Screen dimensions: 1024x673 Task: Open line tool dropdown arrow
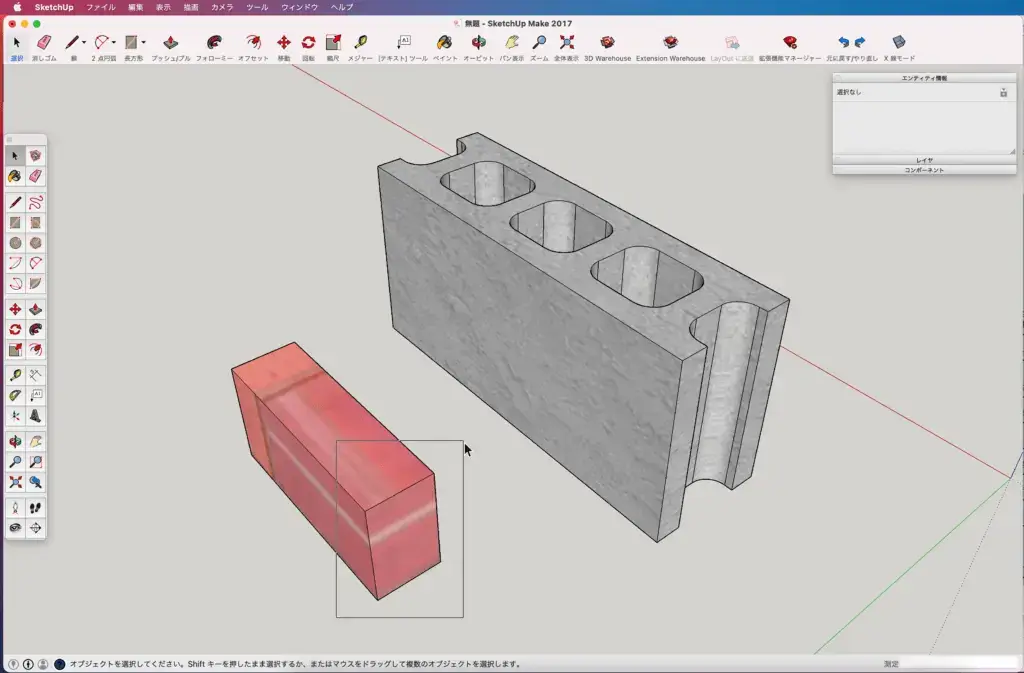click(84, 43)
